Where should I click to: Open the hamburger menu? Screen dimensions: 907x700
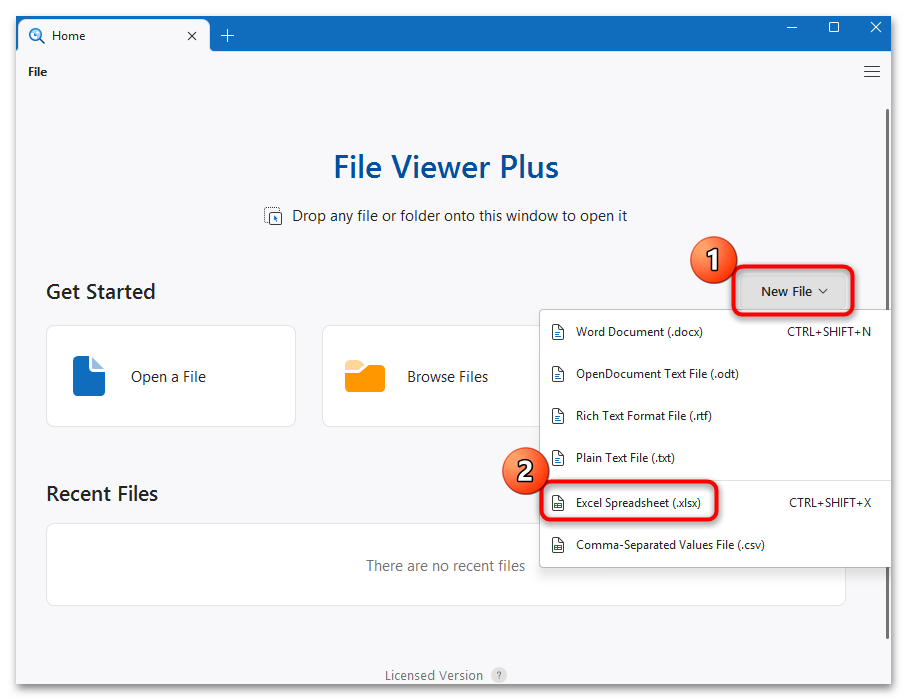tap(871, 71)
